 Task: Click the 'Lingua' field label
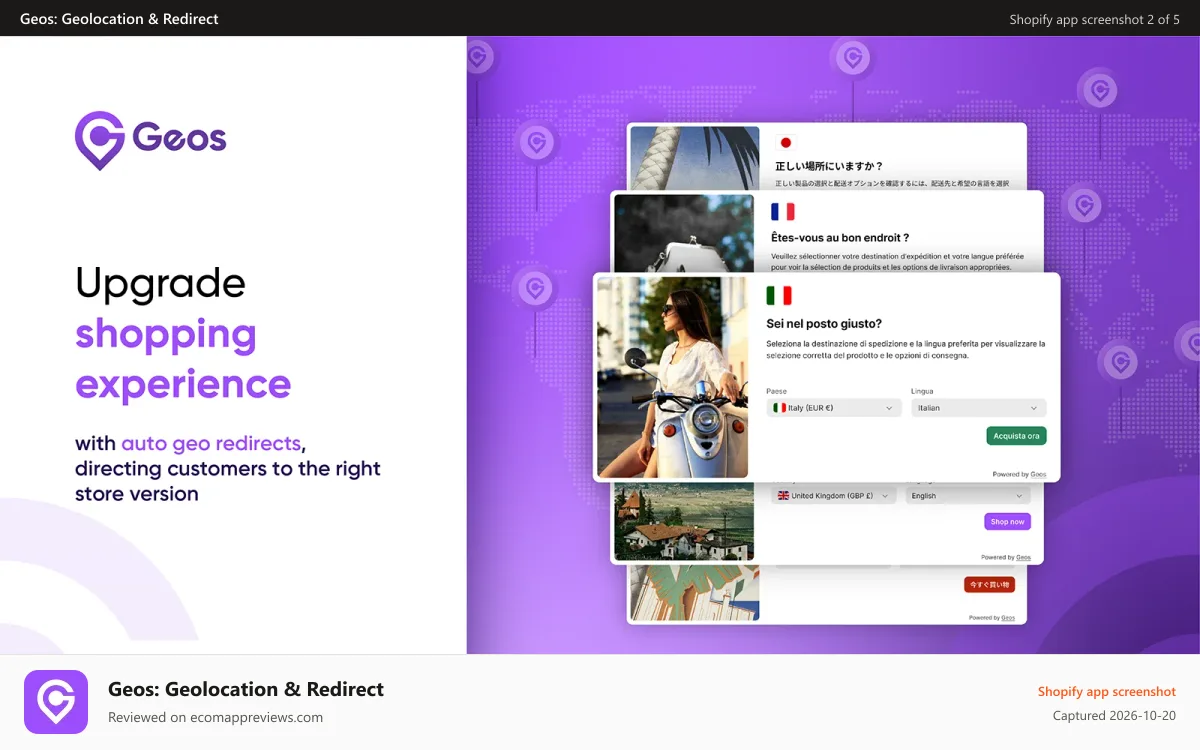pyautogui.click(x=922, y=391)
